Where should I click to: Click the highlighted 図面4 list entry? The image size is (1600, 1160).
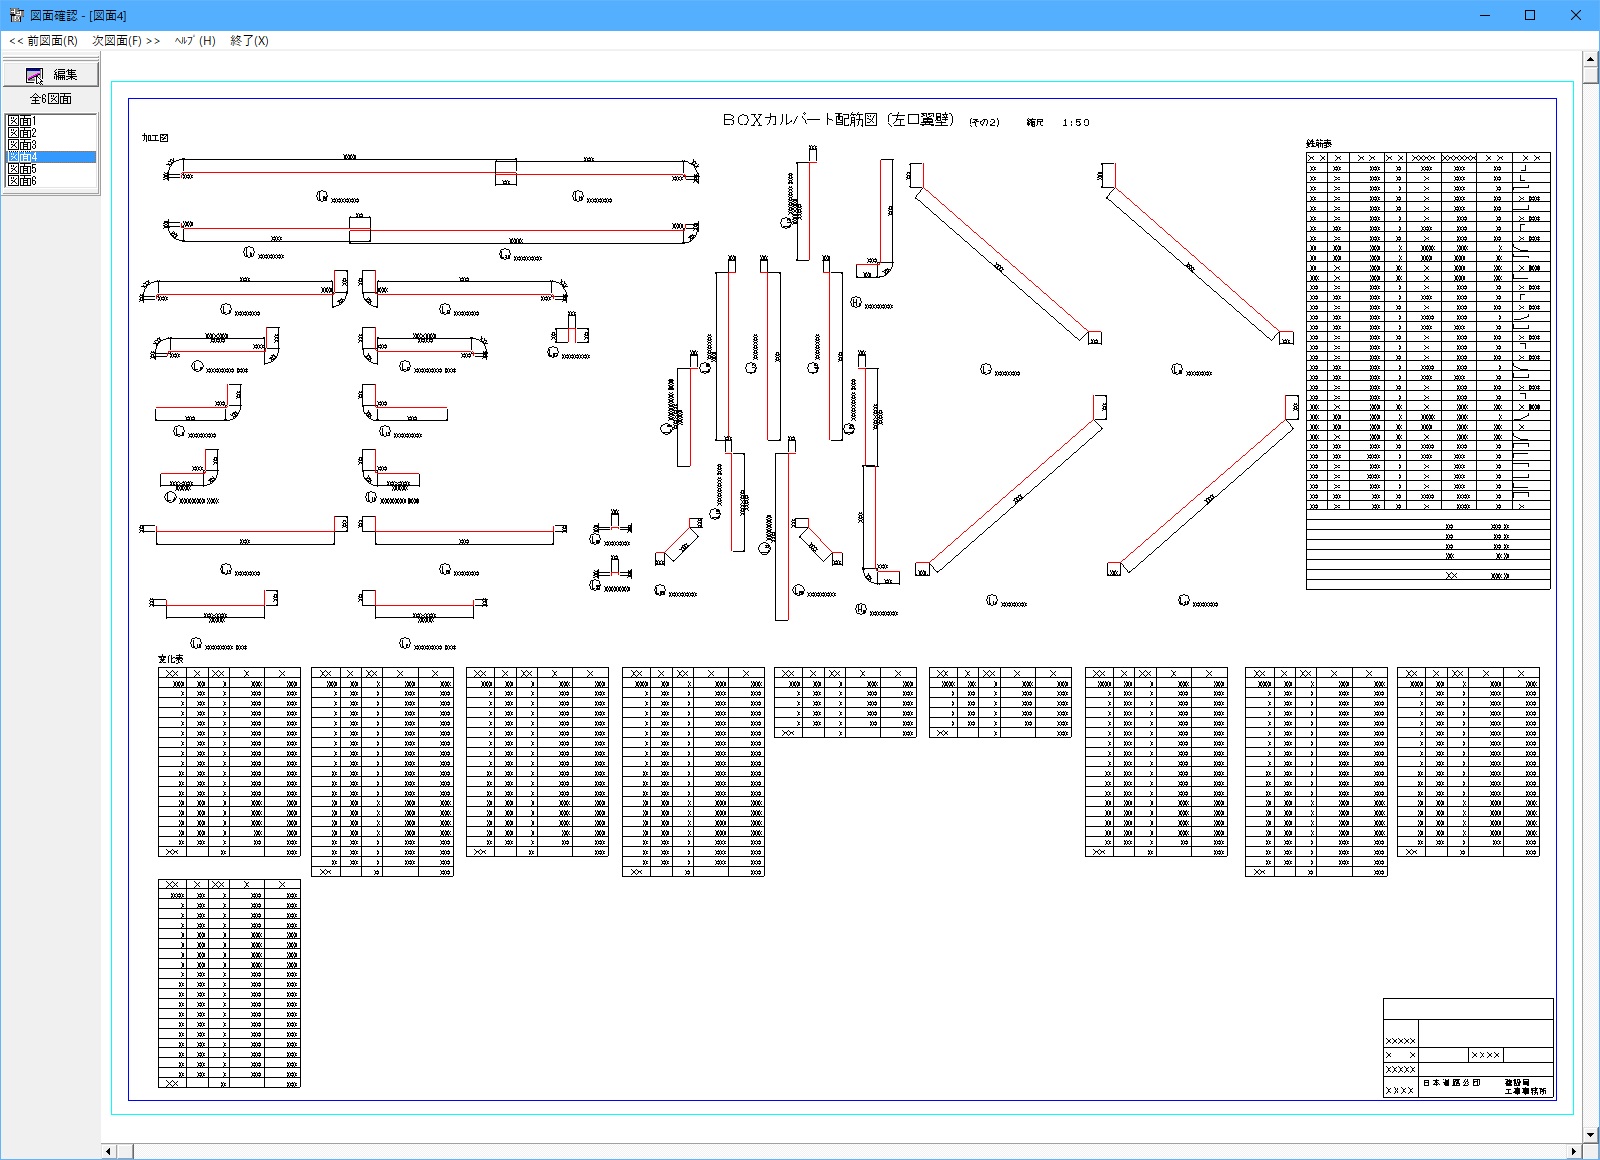point(22,157)
